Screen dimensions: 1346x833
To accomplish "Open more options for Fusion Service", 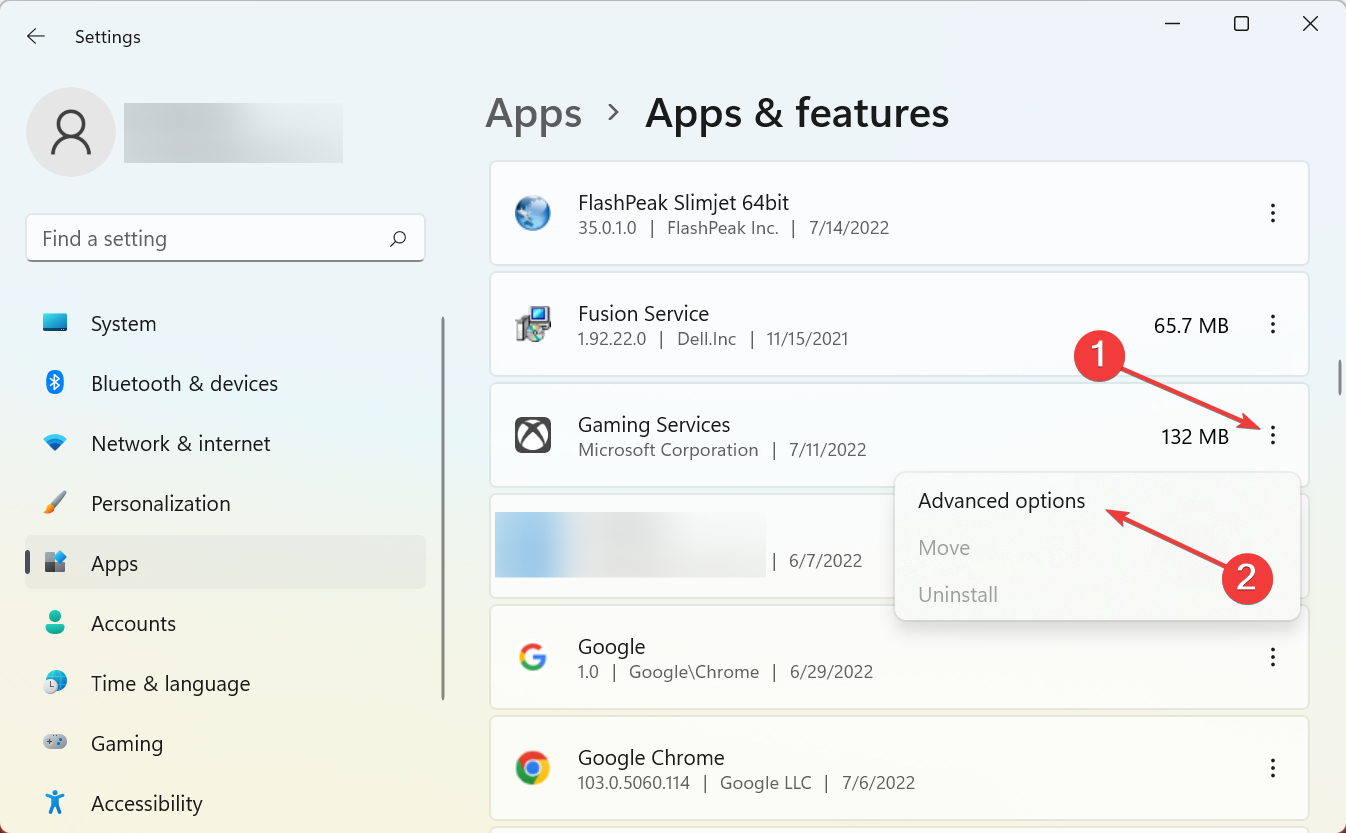I will 1272,324.
